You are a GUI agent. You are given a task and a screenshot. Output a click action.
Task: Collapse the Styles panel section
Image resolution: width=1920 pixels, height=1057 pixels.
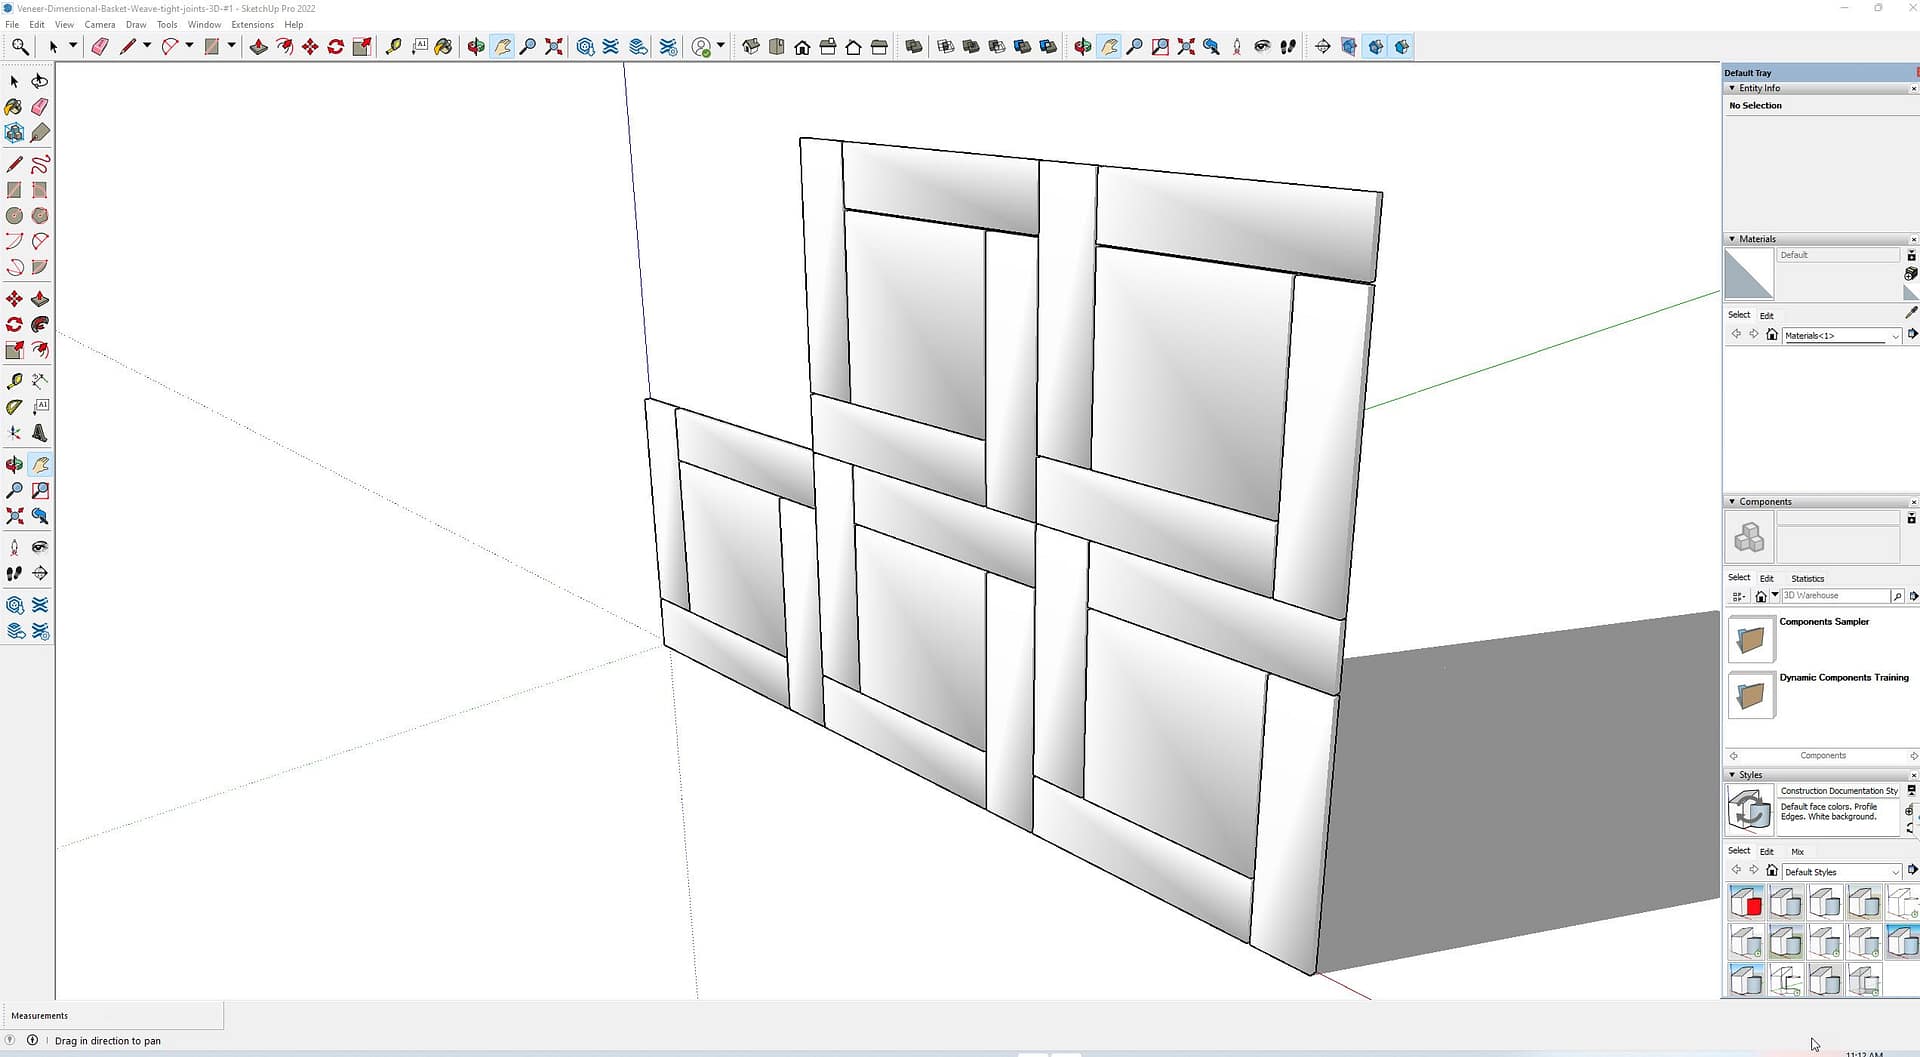click(1732, 775)
